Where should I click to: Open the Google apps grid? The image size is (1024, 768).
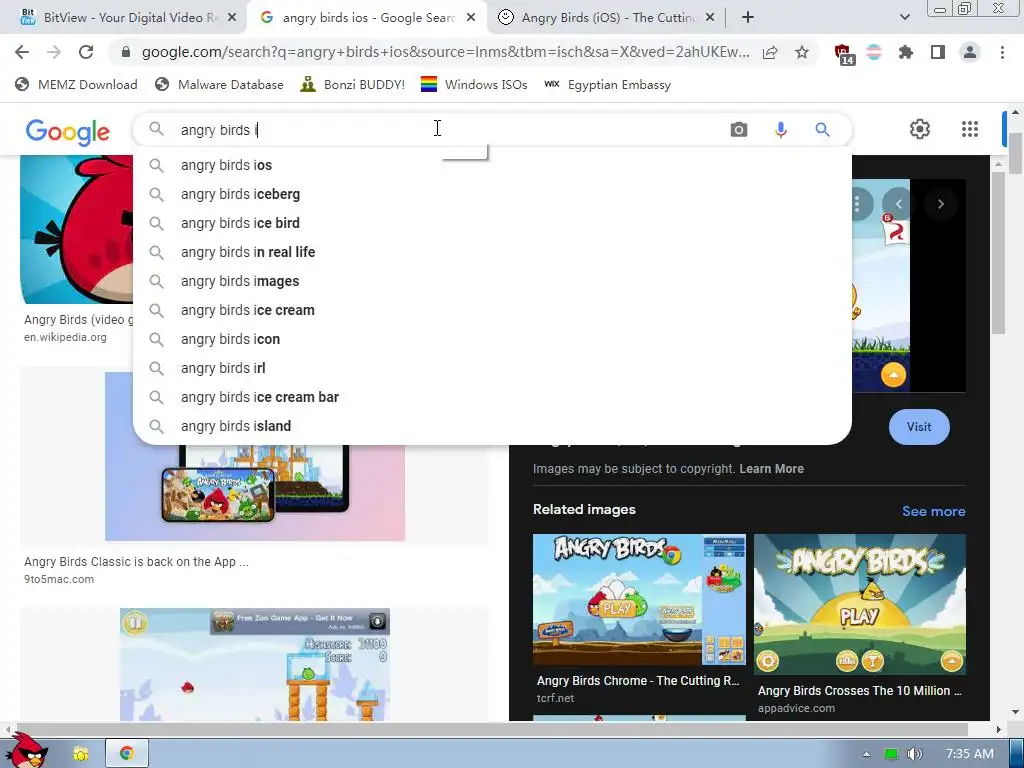pos(970,129)
